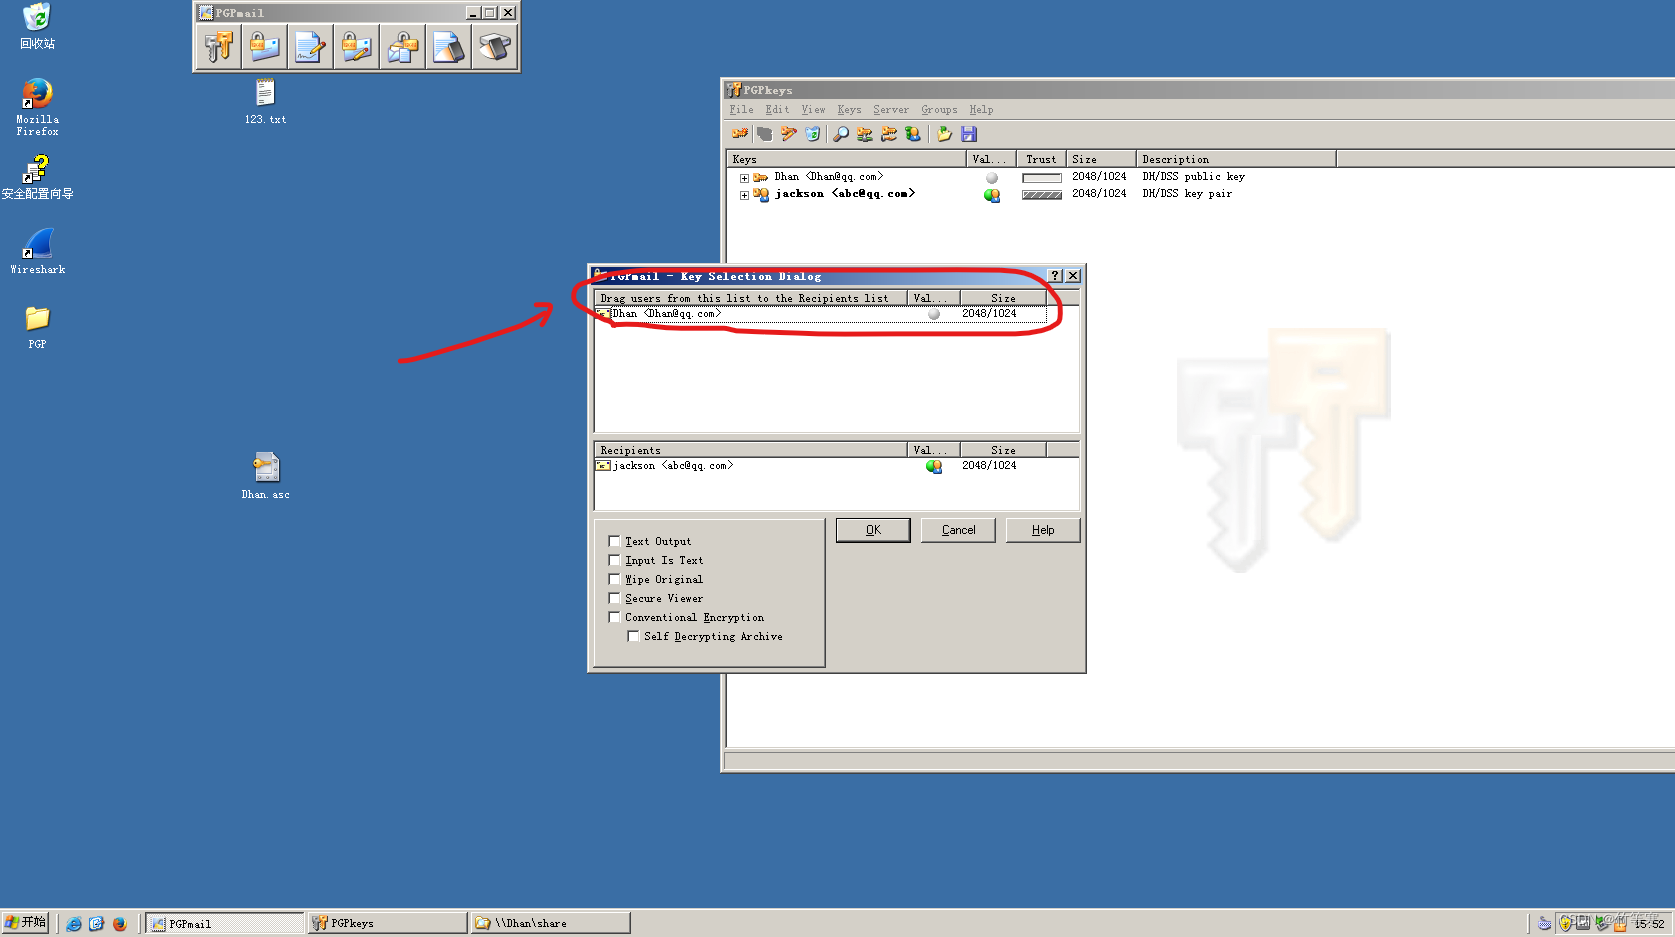
Task: Click the sign key icon in PGPkeys toolbar
Action: point(789,134)
